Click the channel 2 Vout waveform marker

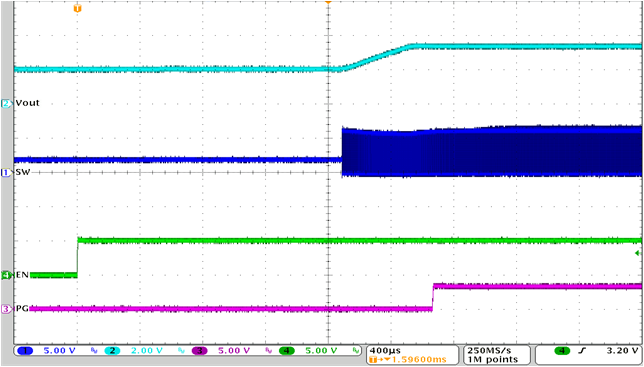pos(7,103)
